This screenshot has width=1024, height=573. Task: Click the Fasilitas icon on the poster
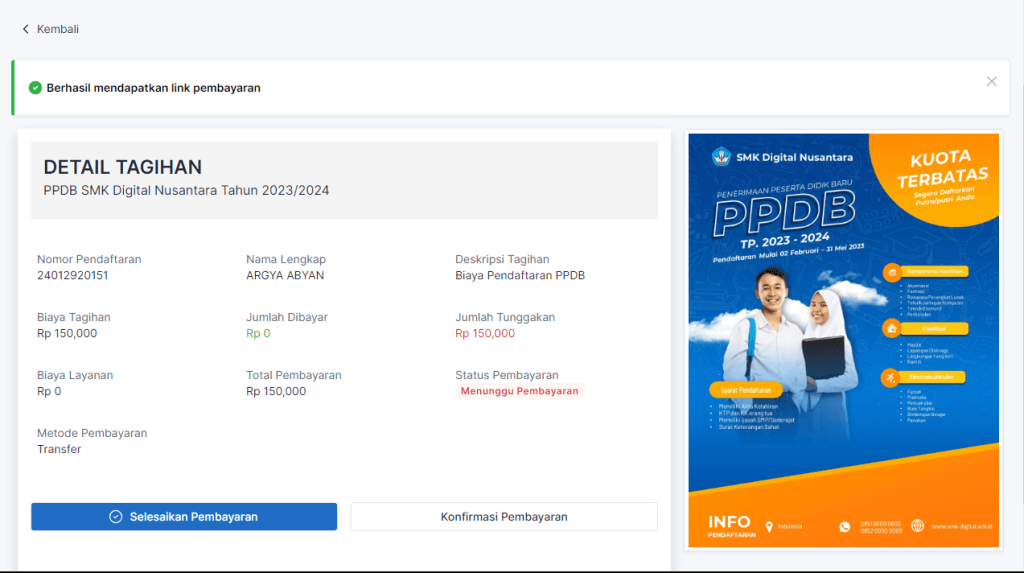pyautogui.click(x=890, y=327)
